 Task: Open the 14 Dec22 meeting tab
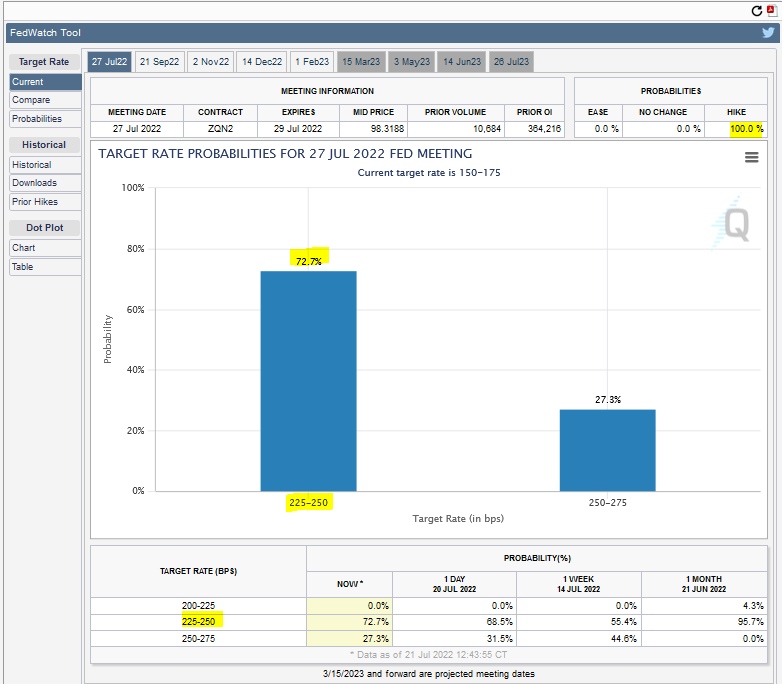262,62
